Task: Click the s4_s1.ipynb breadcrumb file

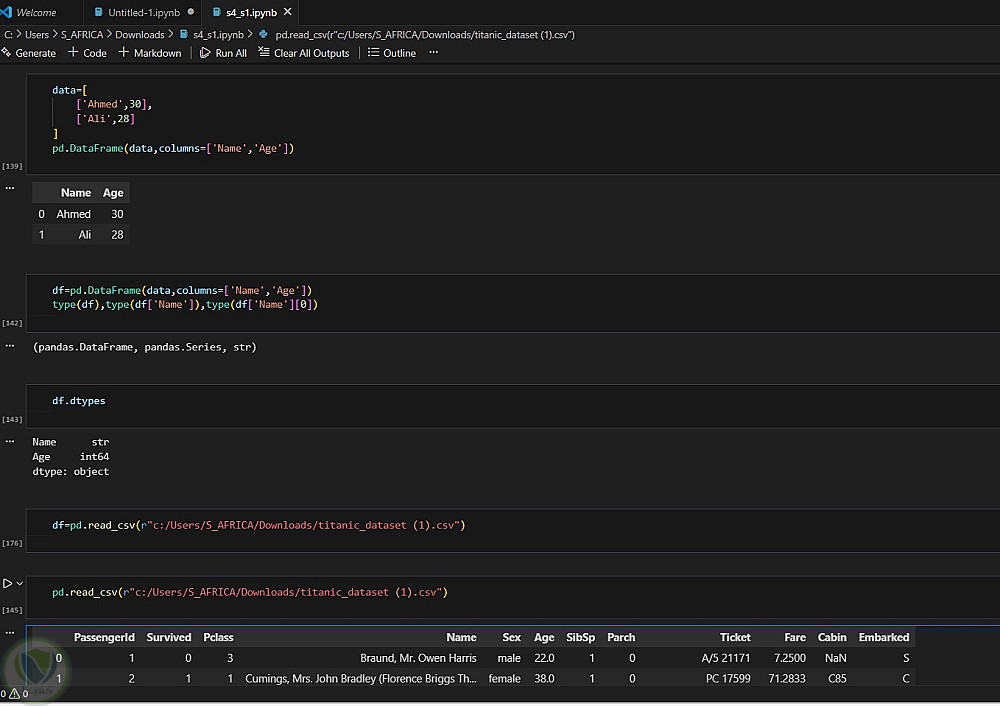Action: click(217, 34)
